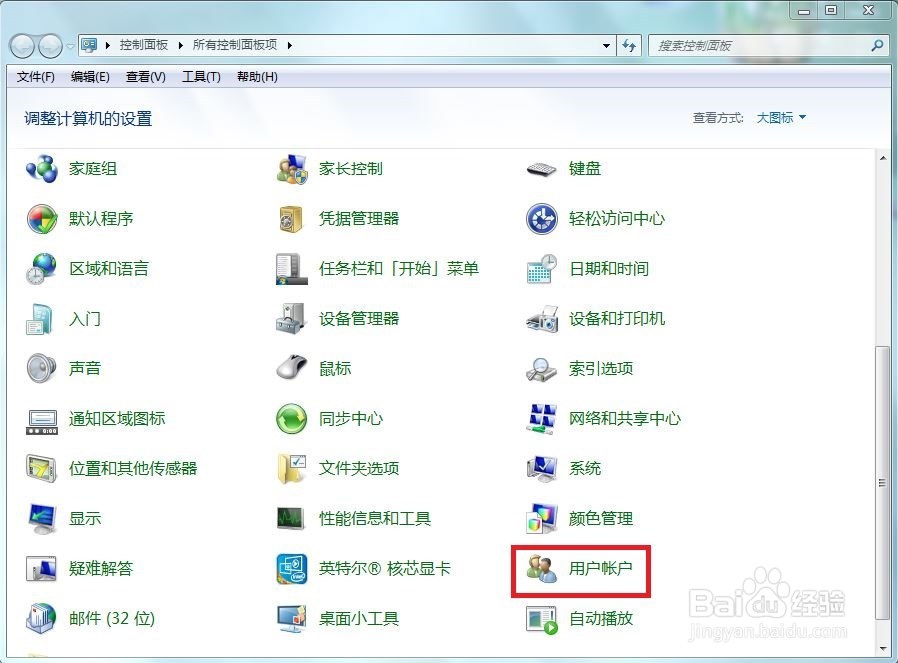Click inside the 搜索控制面板 search field
The image size is (898, 663).
760,44
